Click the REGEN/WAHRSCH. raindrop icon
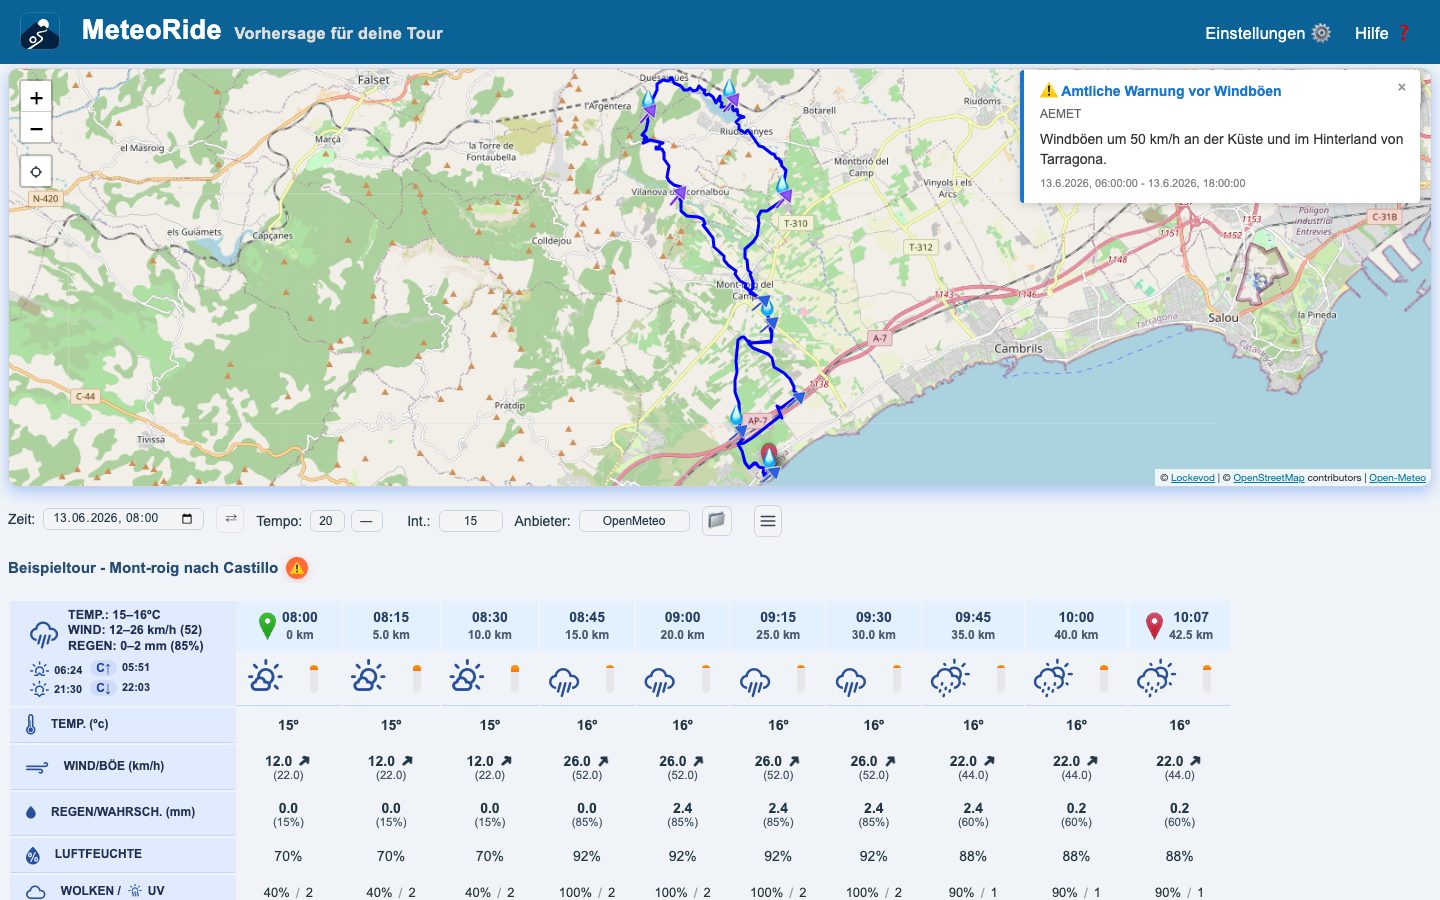Screen dimensions: 1440x900 pyautogui.click(x=31, y=812)
